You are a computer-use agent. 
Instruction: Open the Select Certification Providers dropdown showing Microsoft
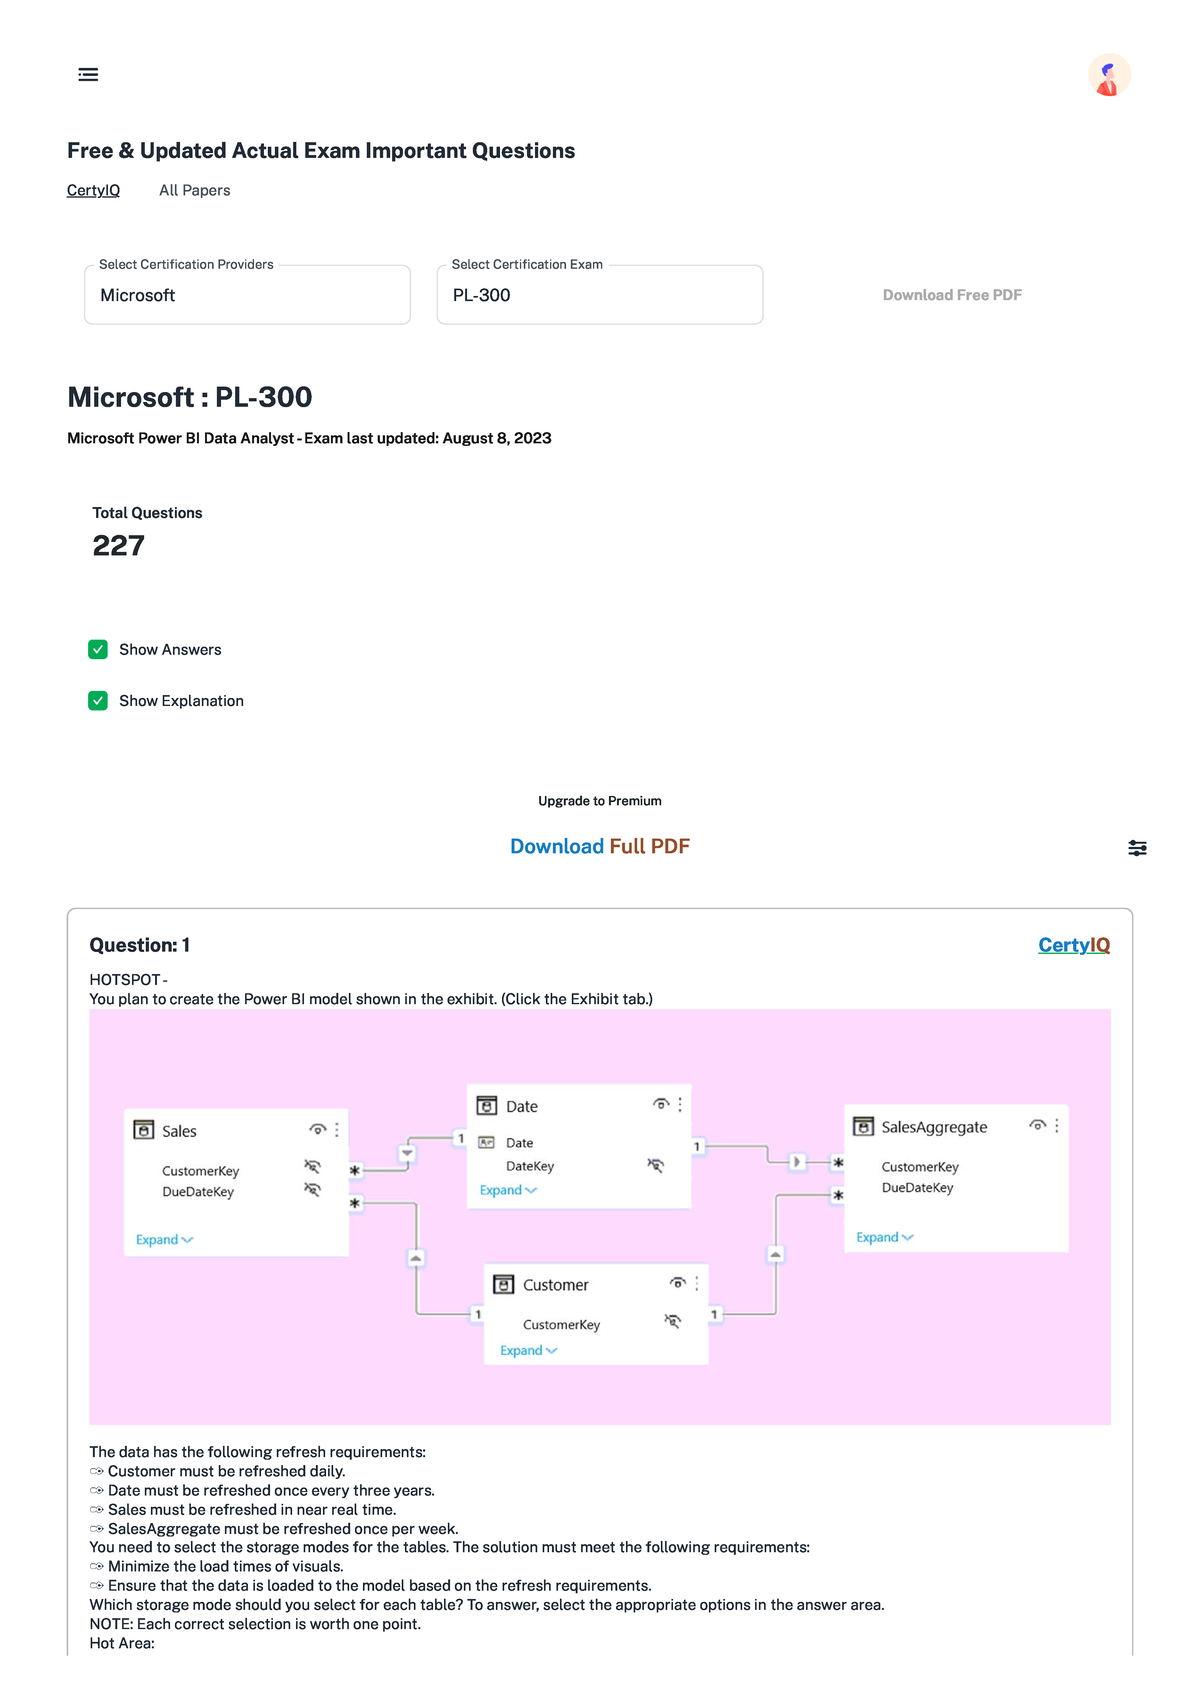[246, 294]
